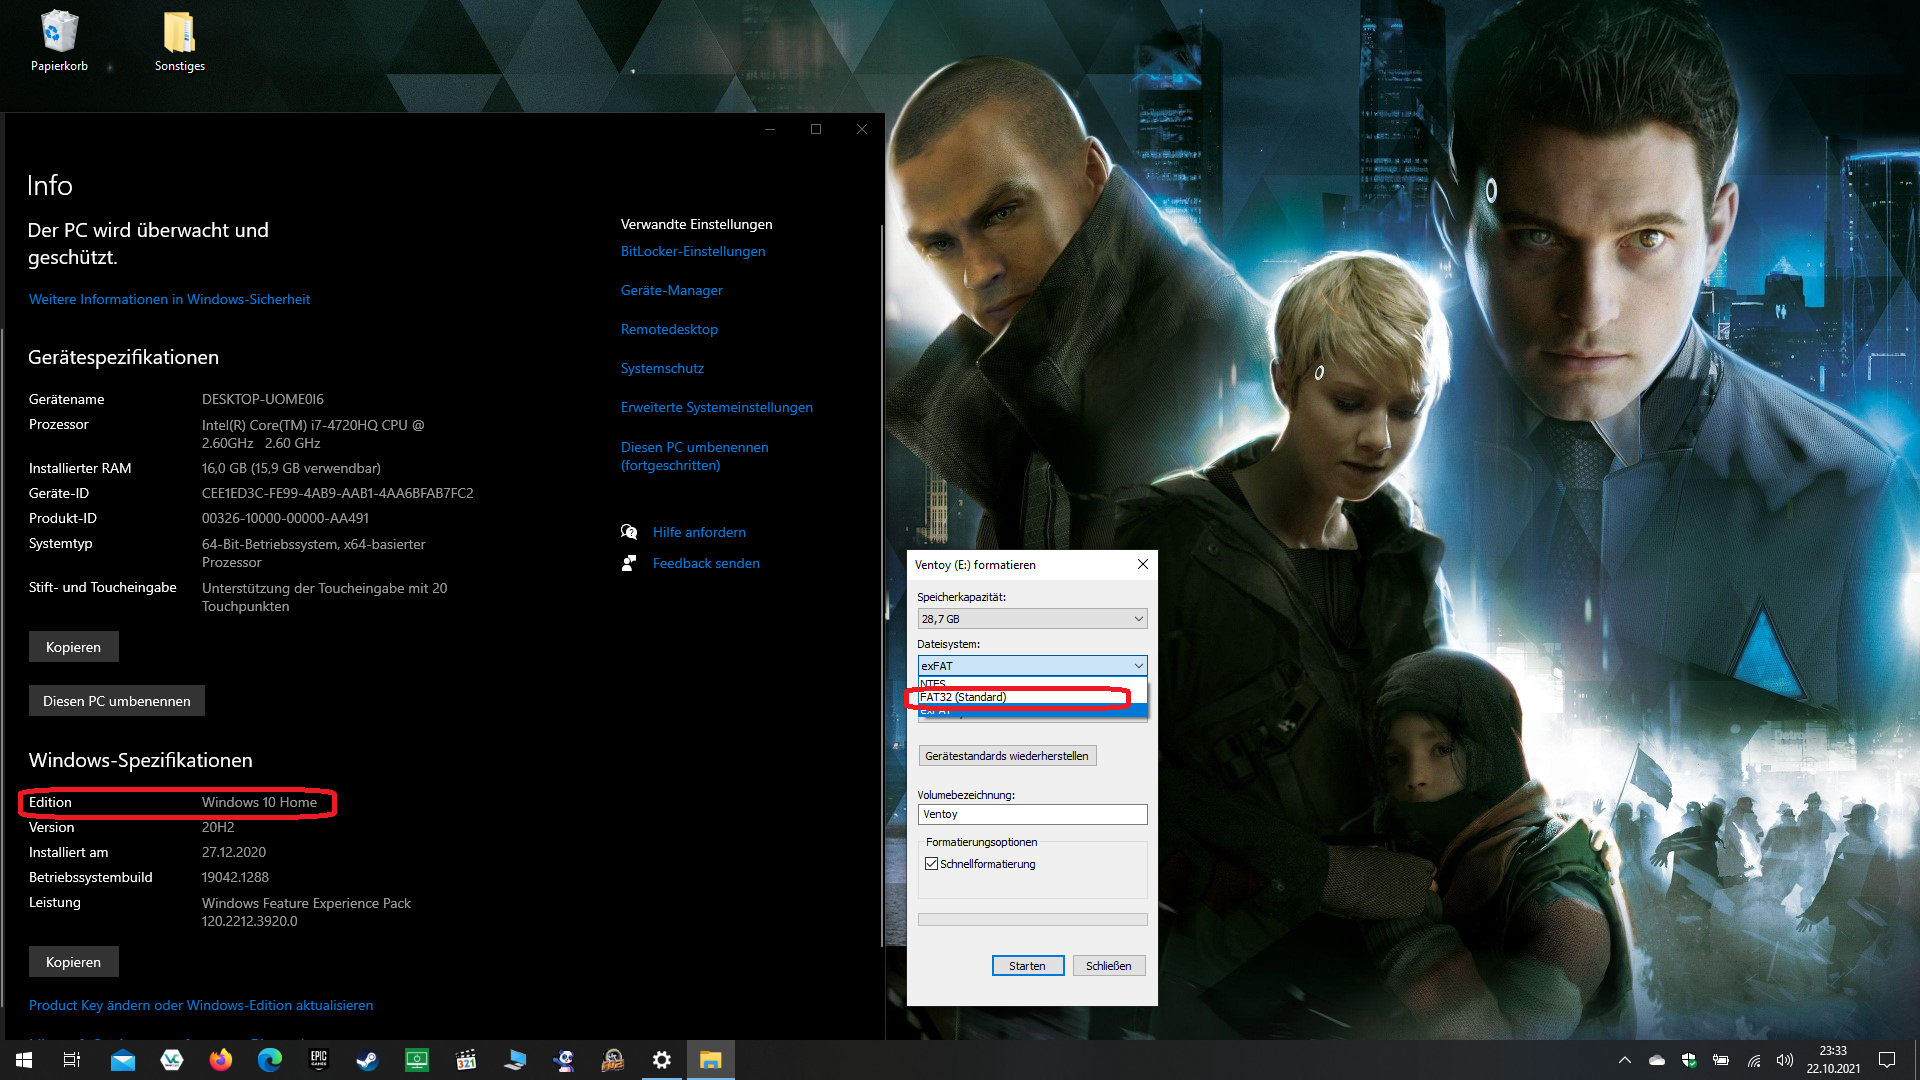1920x1080 pixels.
Task: Click the Microsoft Edge taskbar icon
Action: click(270, 1060)
